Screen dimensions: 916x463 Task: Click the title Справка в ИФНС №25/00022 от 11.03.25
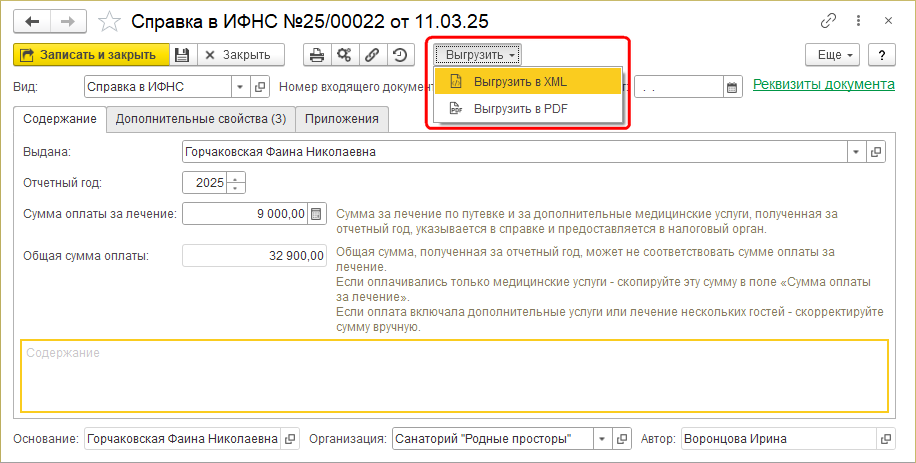(310, 22)
